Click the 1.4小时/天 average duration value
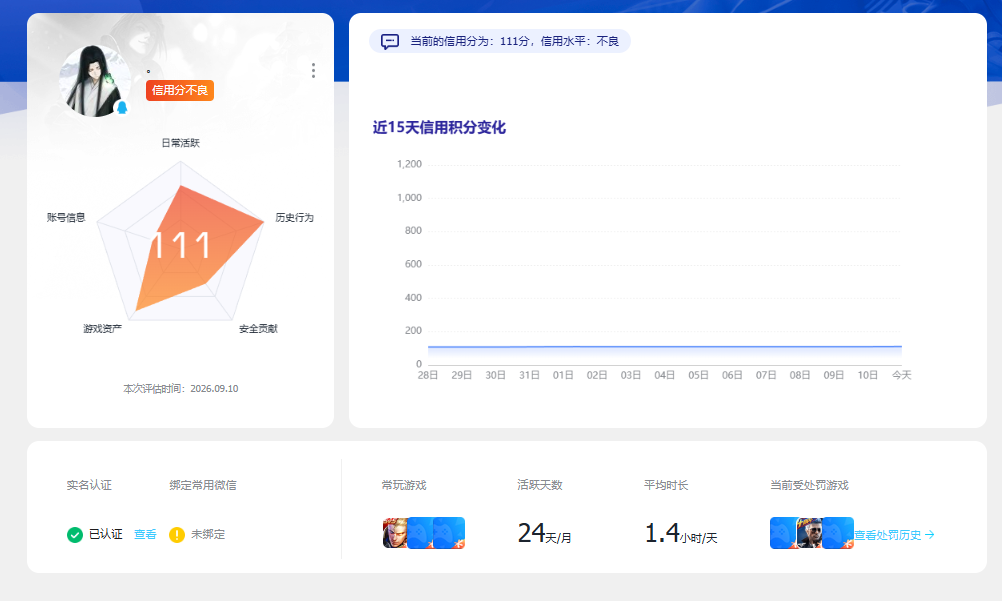Viewport: 1002px width, 601px height. [681, 533]
